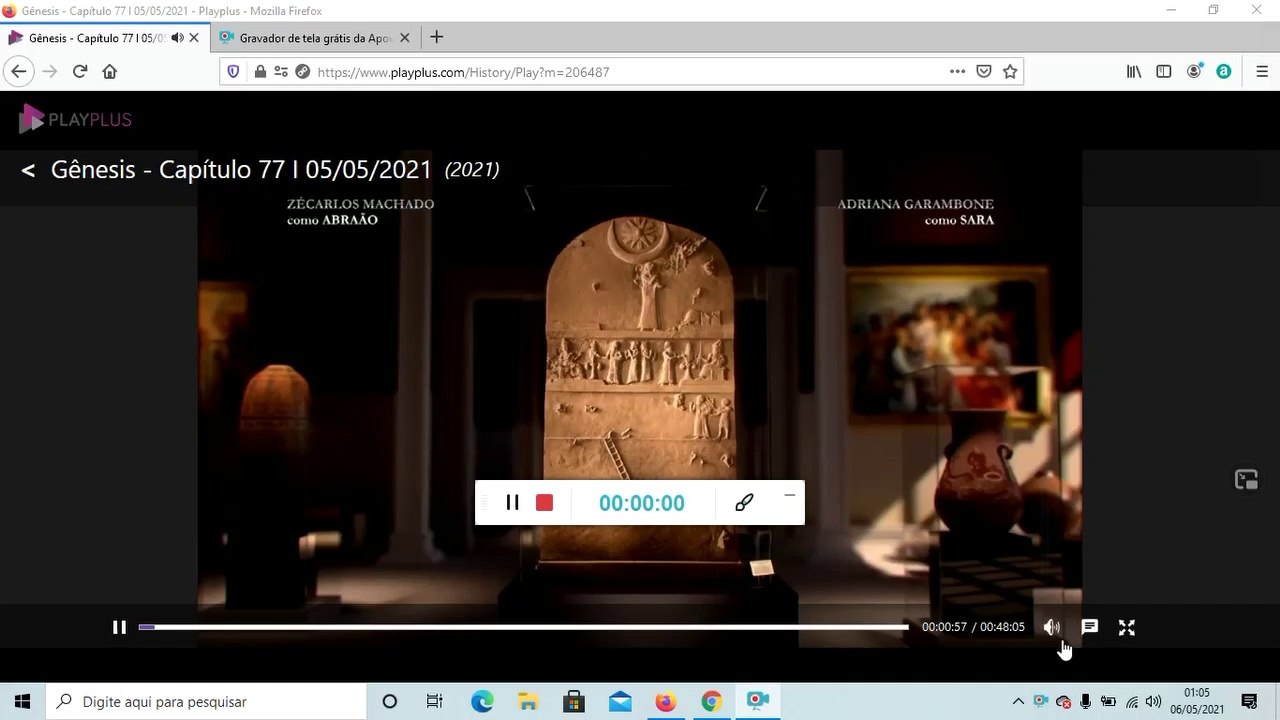The height and width of the screenshot is (720, 1280).
Task: Click the PlayPlus logo
Action: click(x=75, y=120)
